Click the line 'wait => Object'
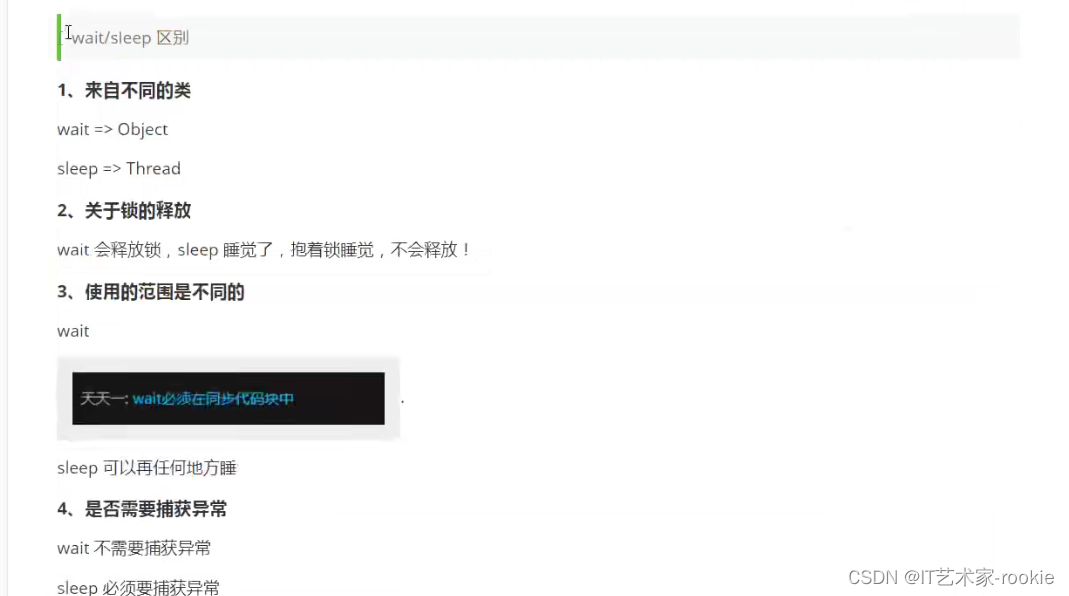The image size is (1069, 596). click(112, 130)
